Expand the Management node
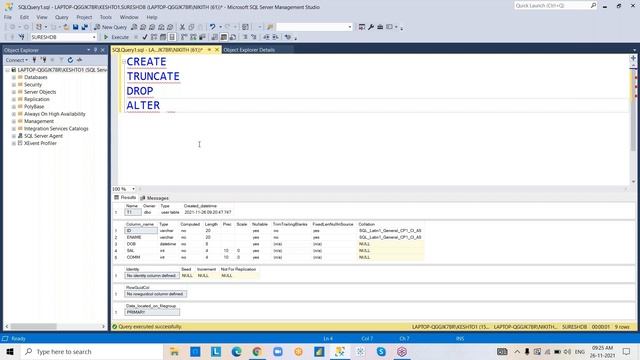This screenshot has height=360, width=640. (x=13, y=121)
